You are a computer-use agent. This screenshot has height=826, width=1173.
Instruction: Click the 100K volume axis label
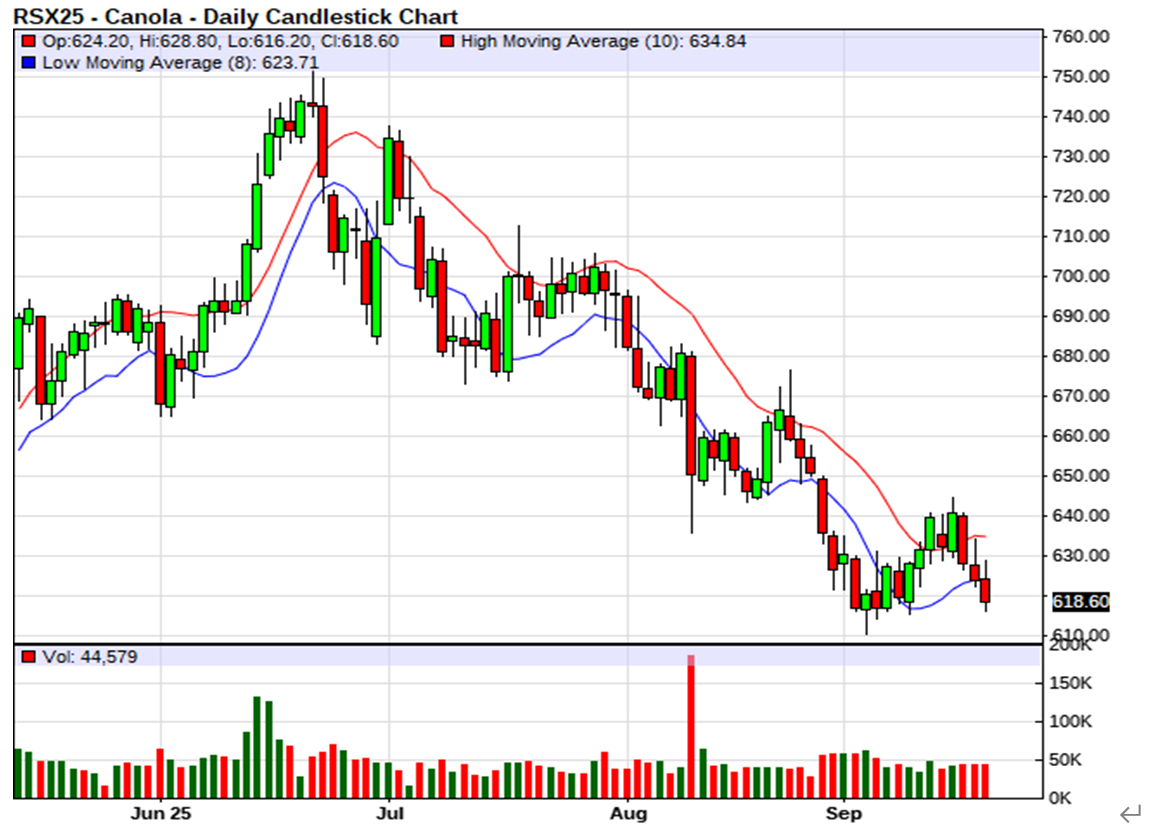pyautogui.click(x=1071, y=722)
